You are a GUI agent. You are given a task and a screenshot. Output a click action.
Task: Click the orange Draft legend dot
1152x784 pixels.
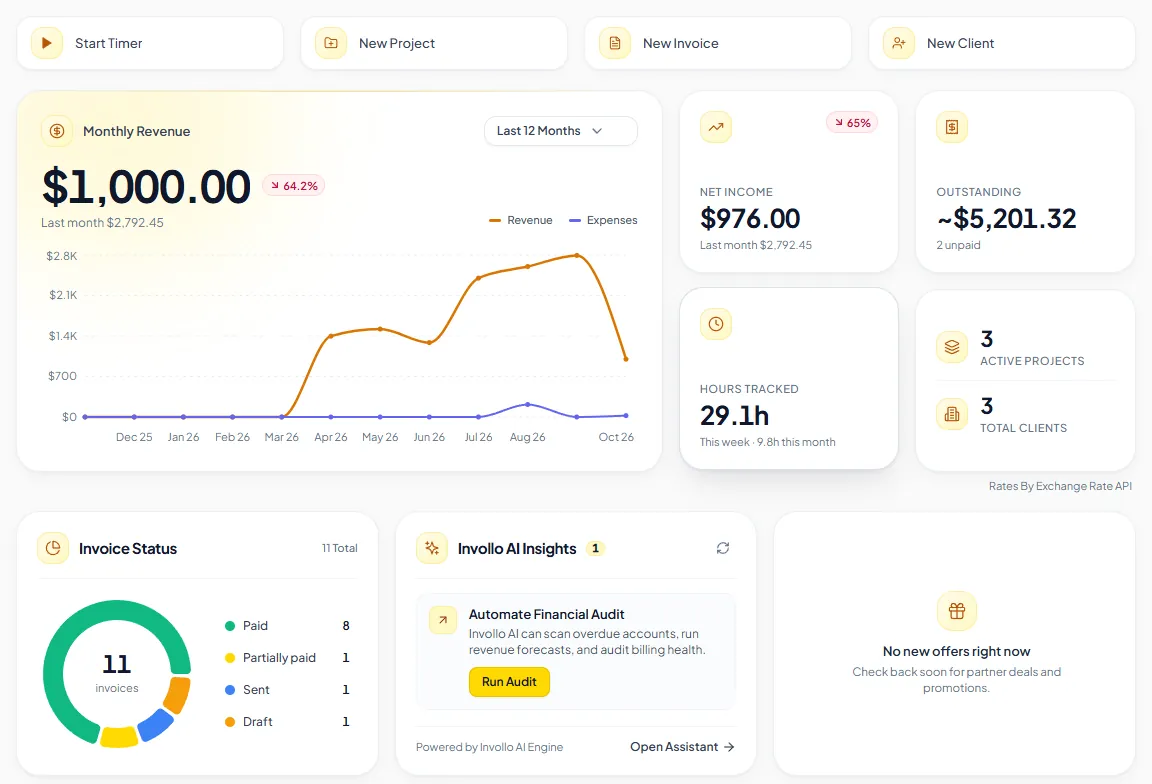click(230, 722)
